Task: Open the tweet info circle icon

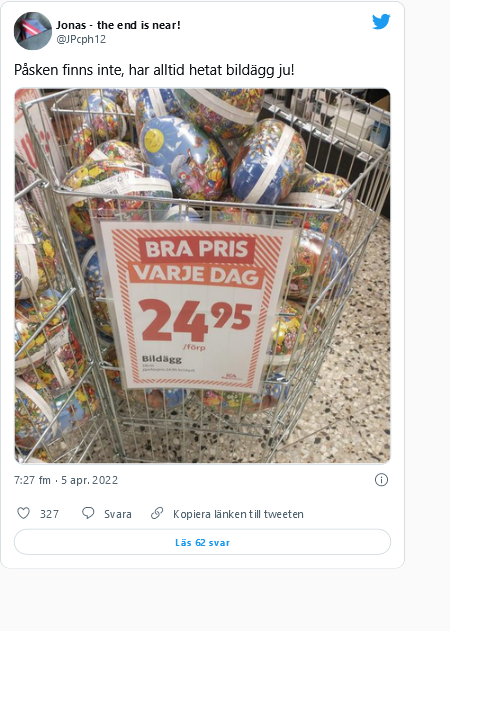Action: pyautogui.click(x=381, y=480)
